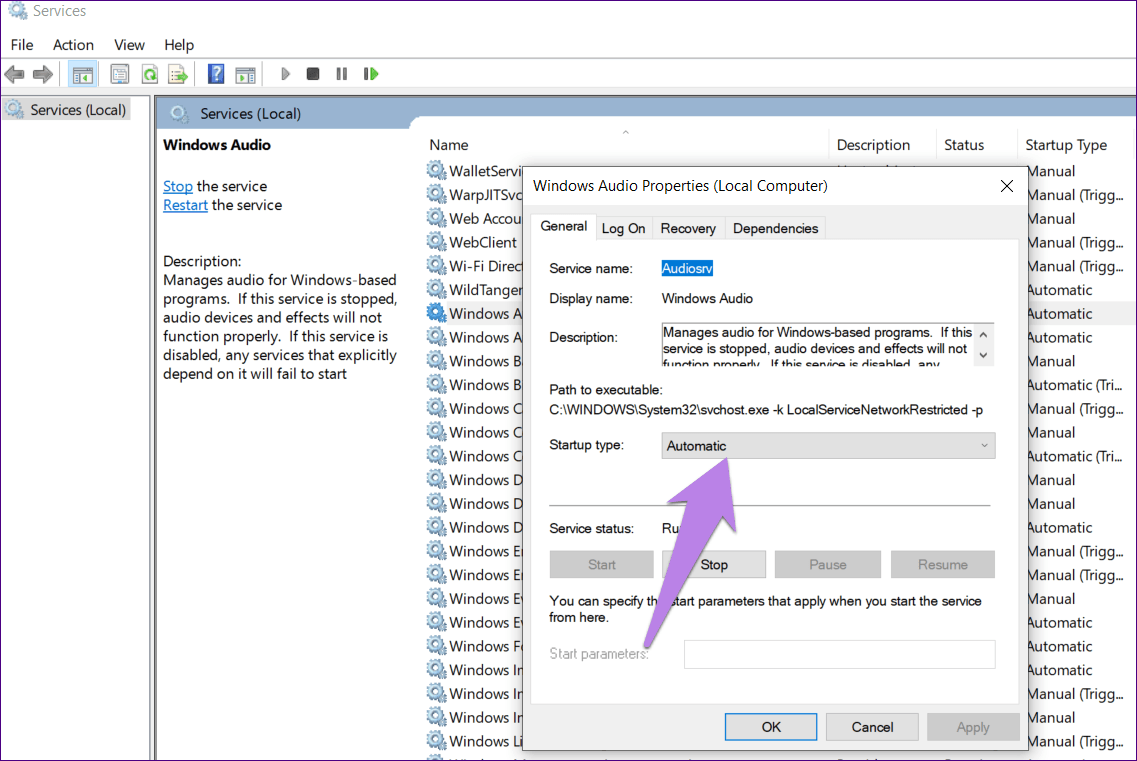Open the Action menu
This screenshot has width=1137, height=761.
73,45
